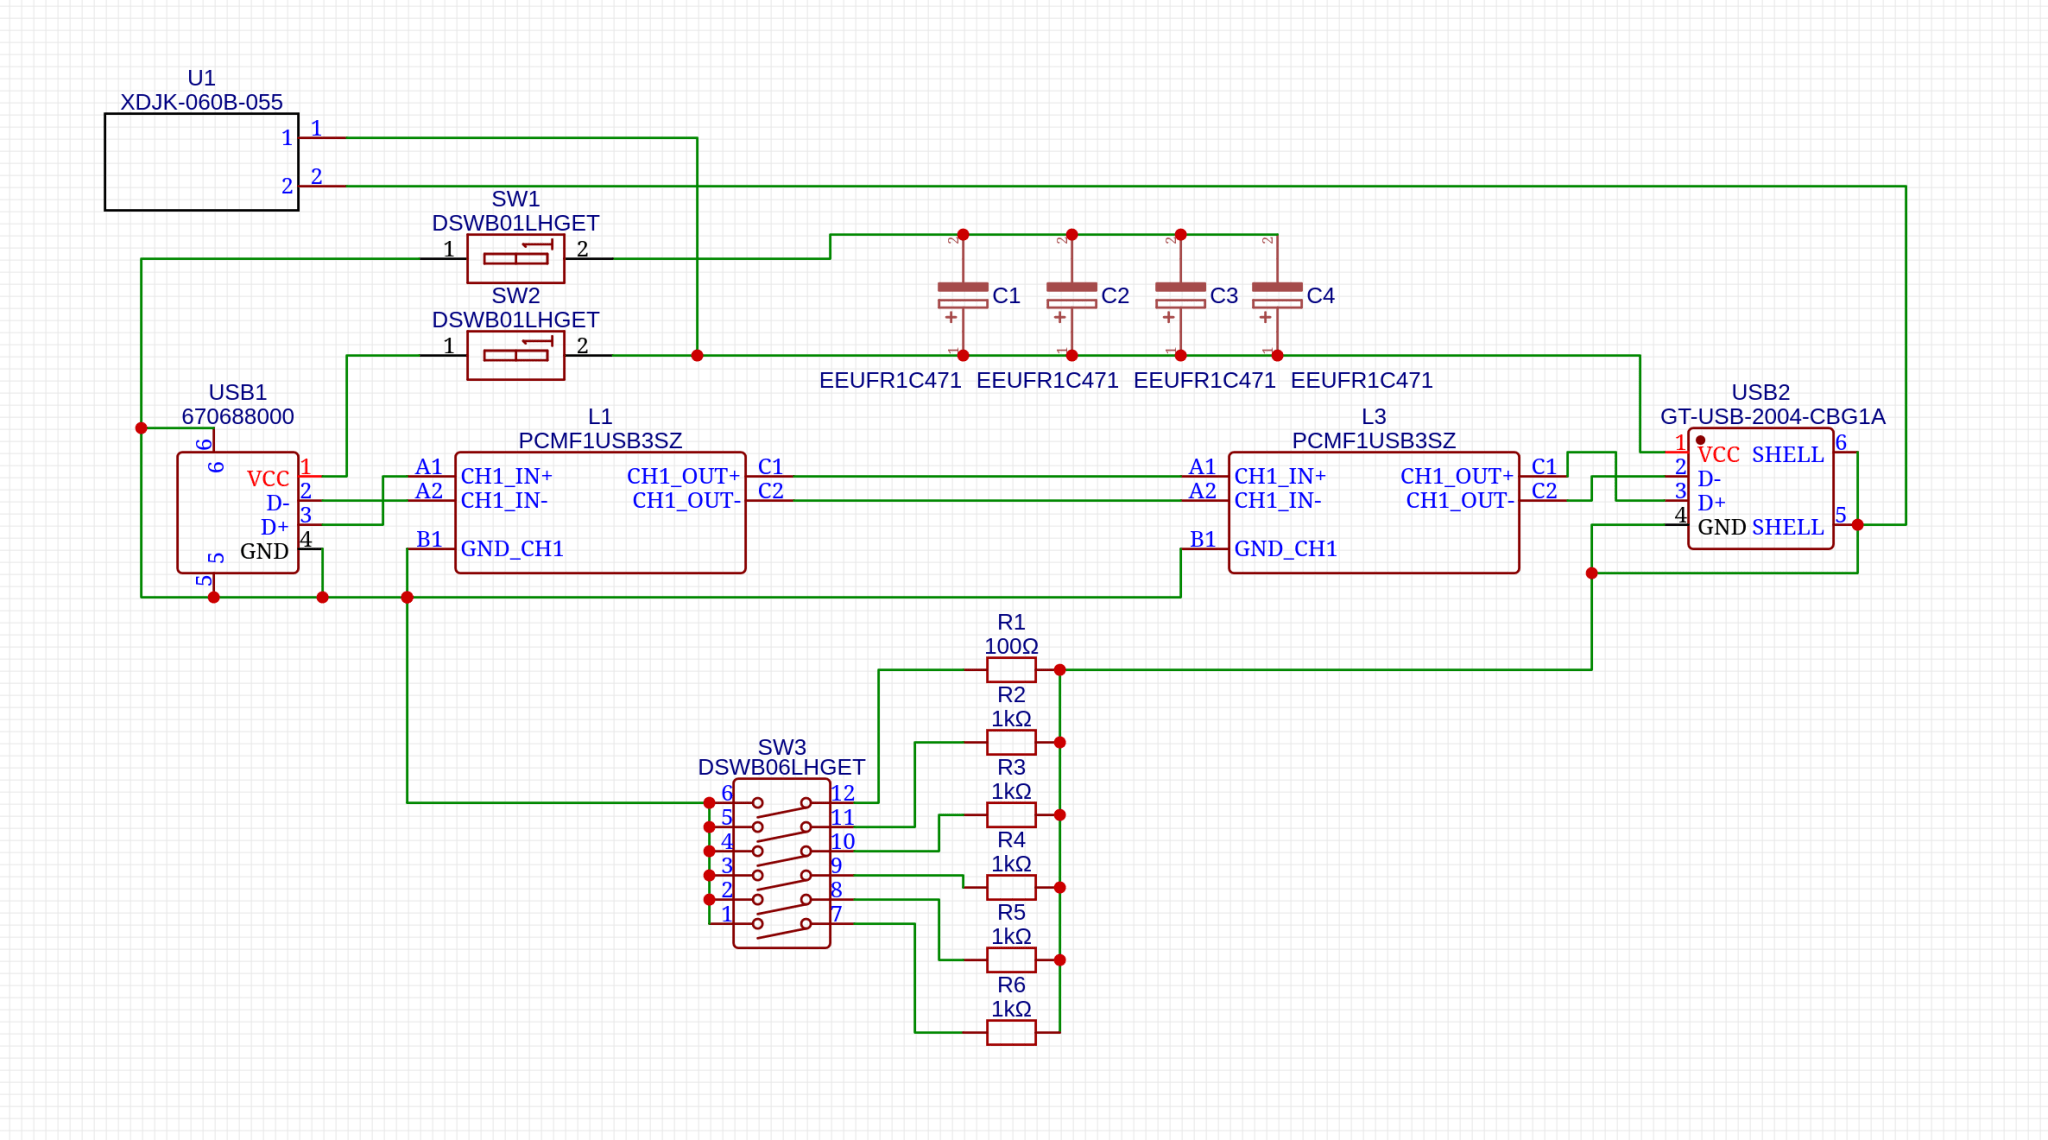Click the XDJK-060B-055 part name text
Image resolution: width=2048 pixels, height=1140 pixels.
point(201,102)
